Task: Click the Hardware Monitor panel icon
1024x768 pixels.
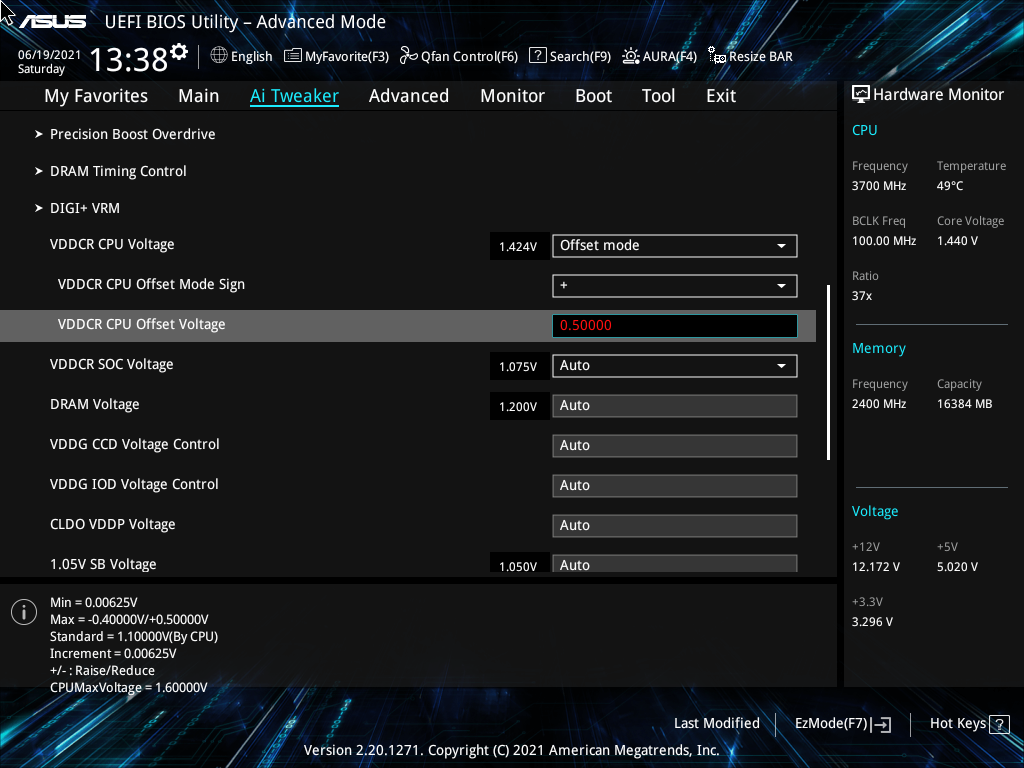Action: [x=861, y=93]
